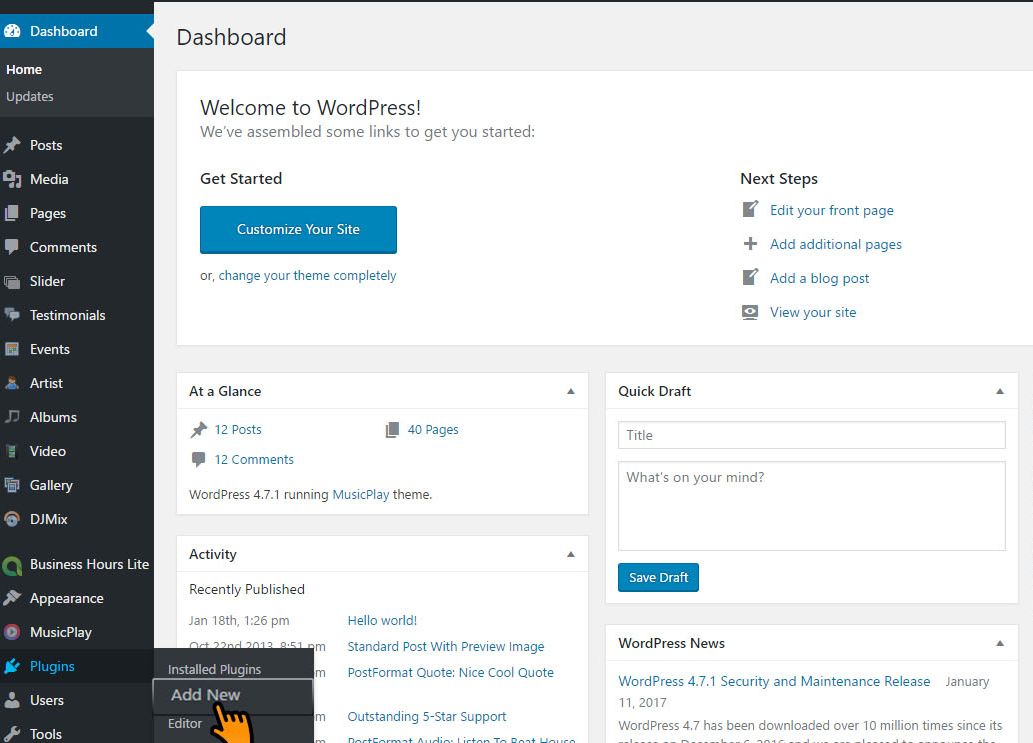Screen dimensions: 1033x743
Task: Click the pushpin icon next to 12 Posts
Action: [x=198, y=429]
